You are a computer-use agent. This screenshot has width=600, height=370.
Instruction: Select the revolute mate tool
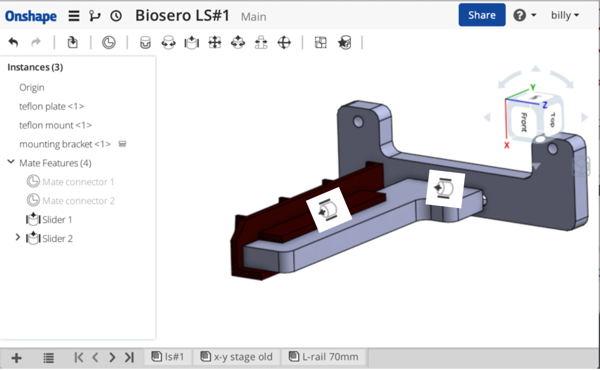click(x=168, y=42)
